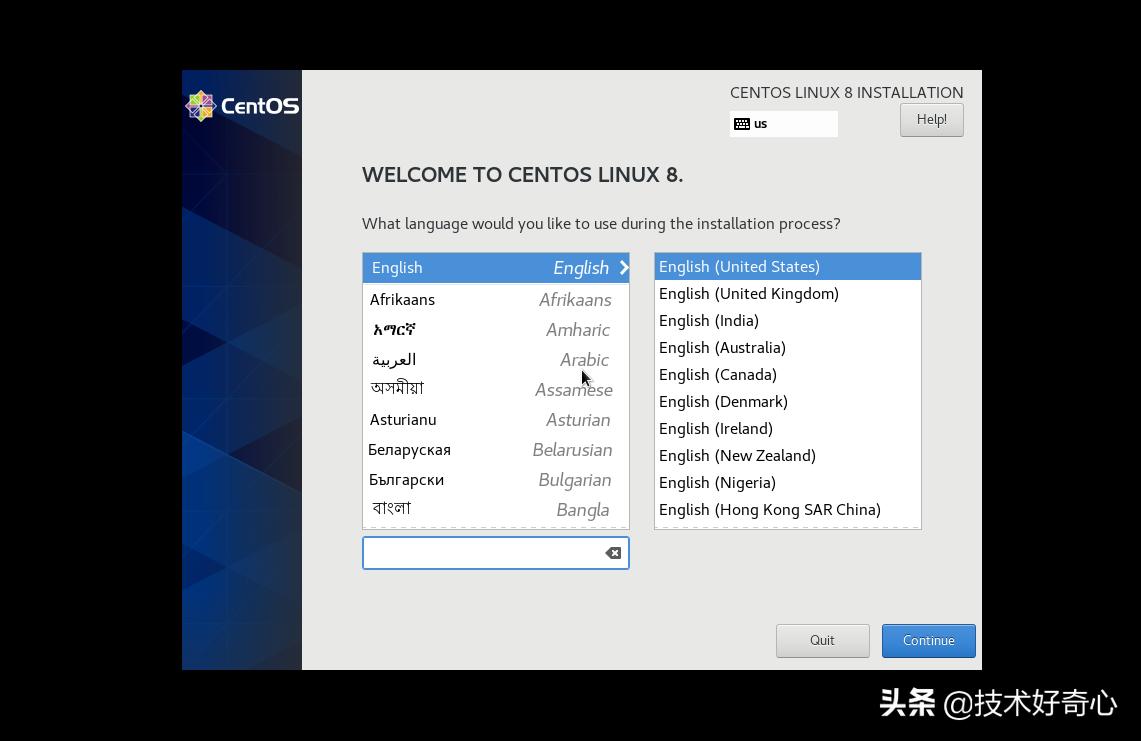Click the CentOS logo
Image resolution: width=1141 pixels, height=741 pixels.
pyautogui.click(x=242, y=105)
